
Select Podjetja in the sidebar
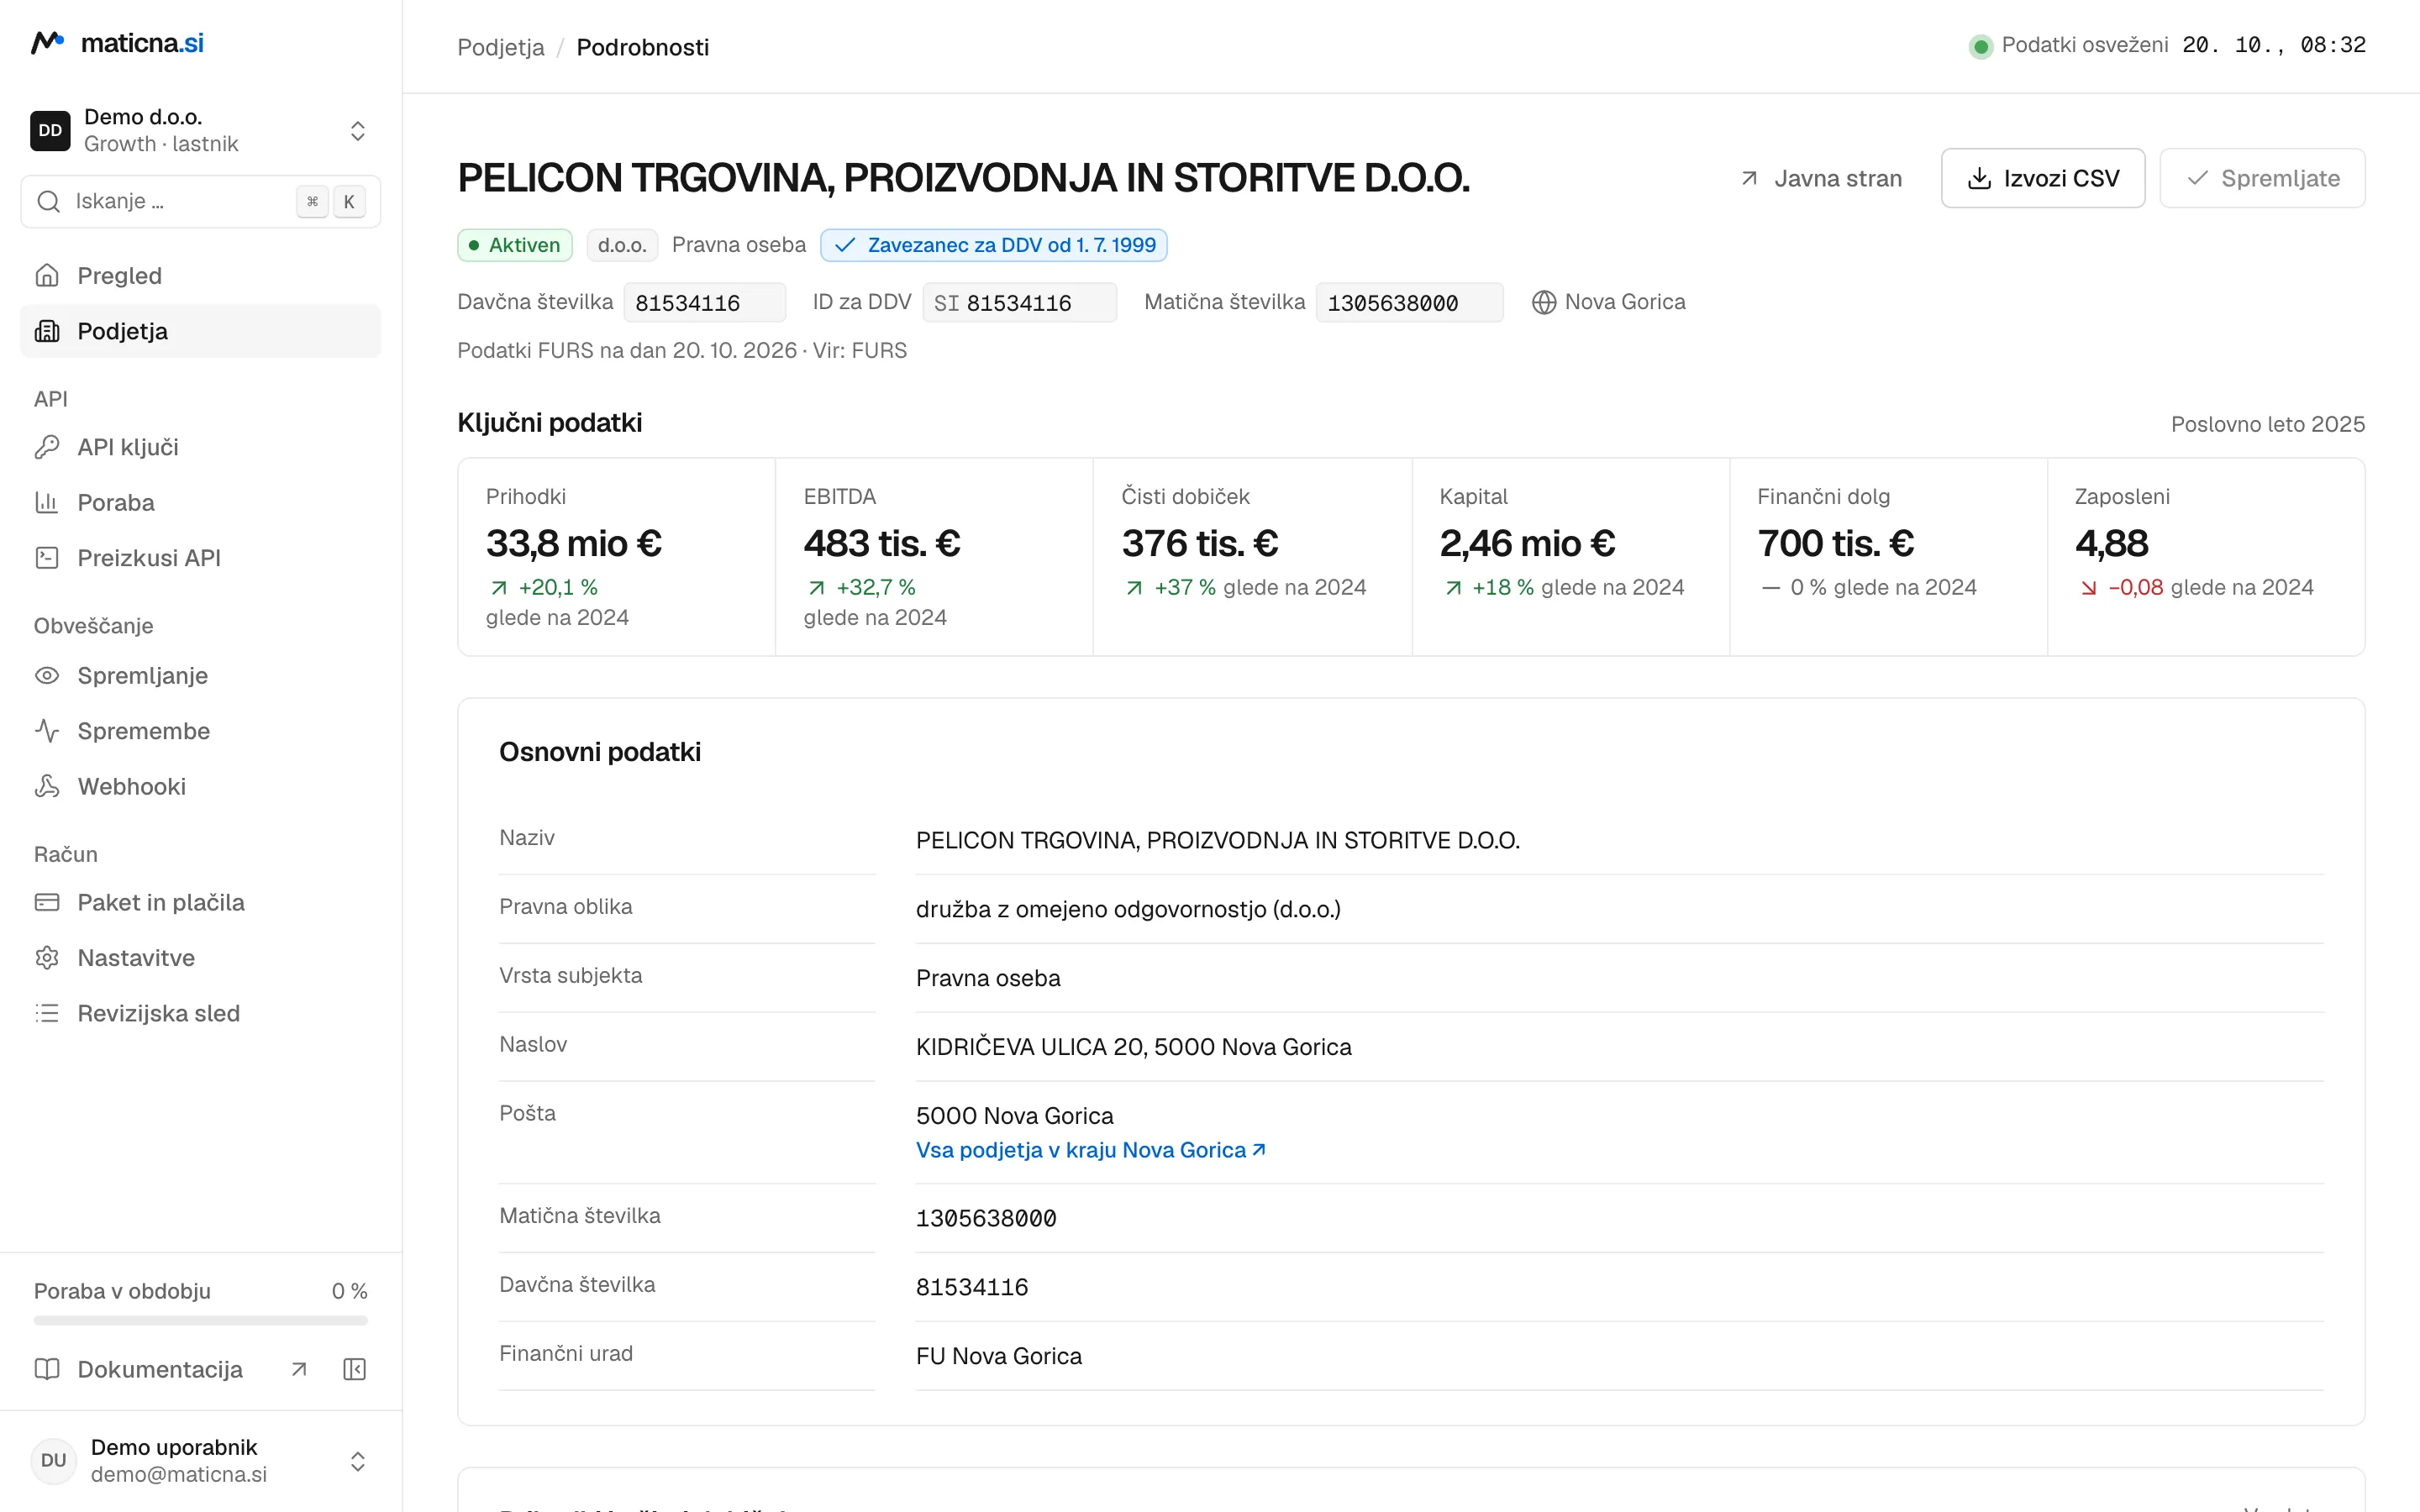(x=200, y=331)
